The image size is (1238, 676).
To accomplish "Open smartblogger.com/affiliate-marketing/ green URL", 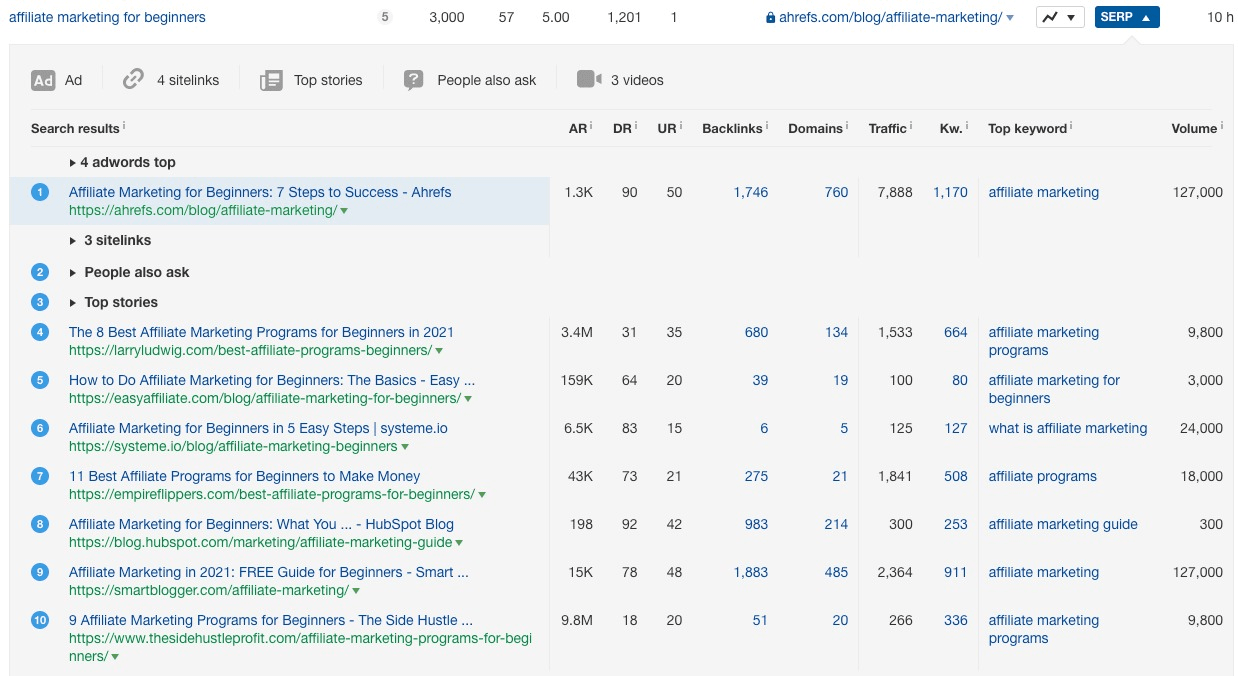I will 209,591.
